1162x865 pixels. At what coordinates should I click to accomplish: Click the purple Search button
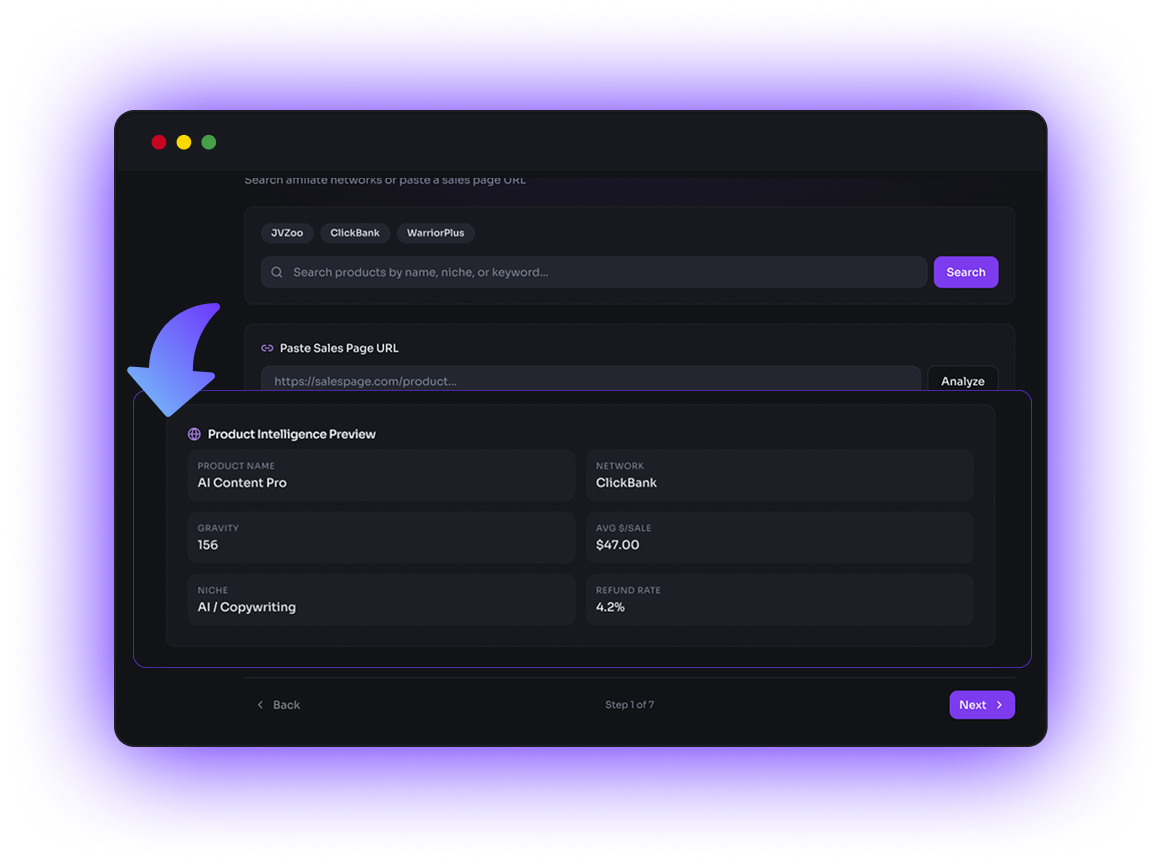(966, 272)
